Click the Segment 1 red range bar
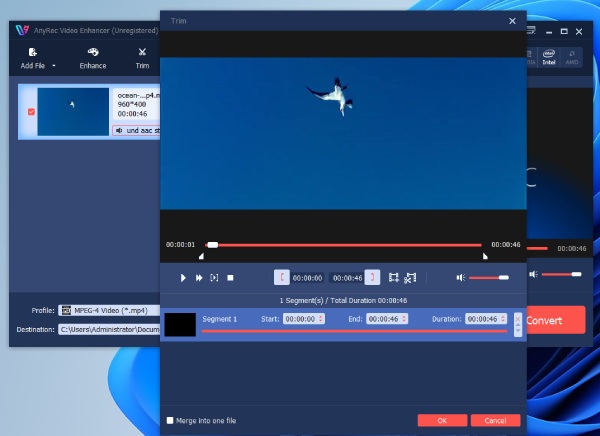The height and width of the screenshot is (436, 600). (x=354, y=331)
